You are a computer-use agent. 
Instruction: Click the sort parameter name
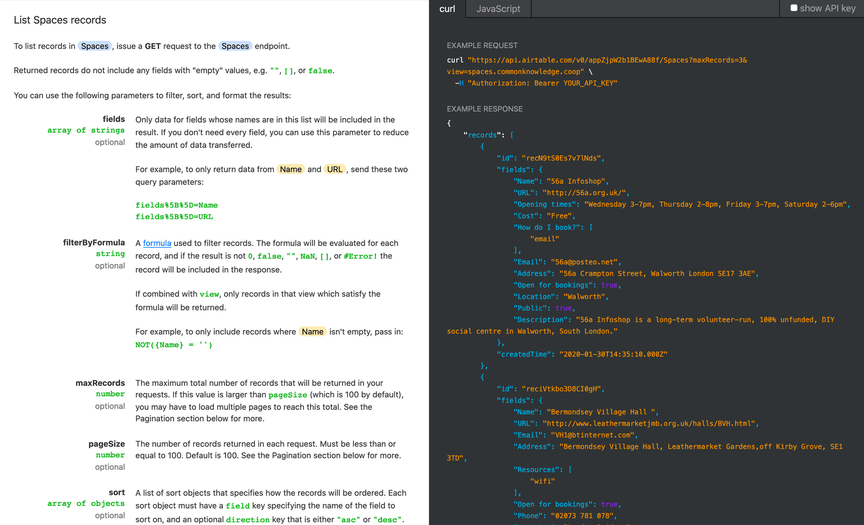(x=117, y=492)
